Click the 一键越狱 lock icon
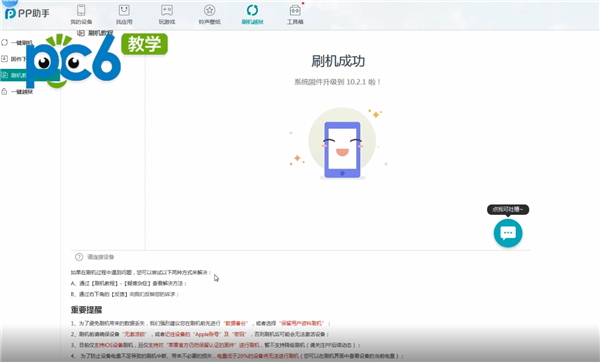Image resolution: width=600 pixels, height=362 pixels. coord(4,91)
